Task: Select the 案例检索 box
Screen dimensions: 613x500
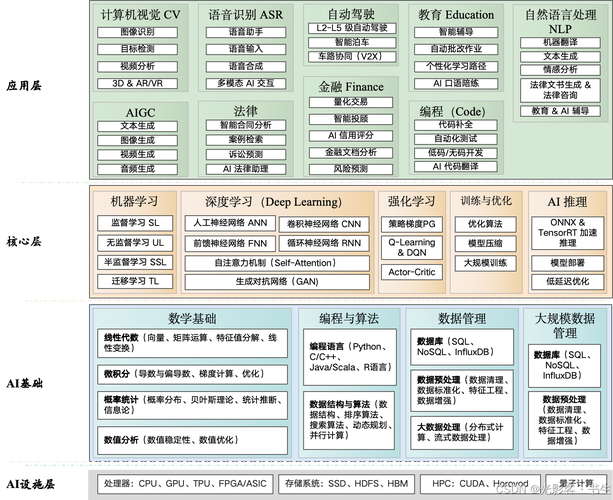Action: 246,140
